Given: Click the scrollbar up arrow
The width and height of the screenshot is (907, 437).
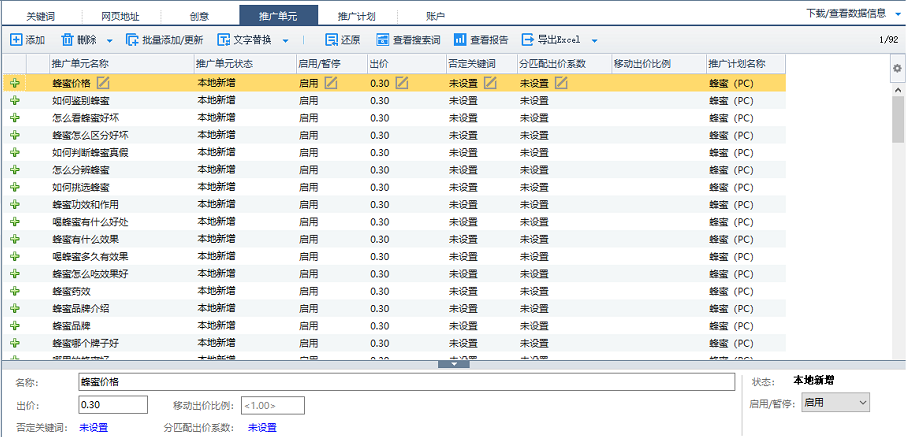Looking at the screenshot, I should point(898,90).
